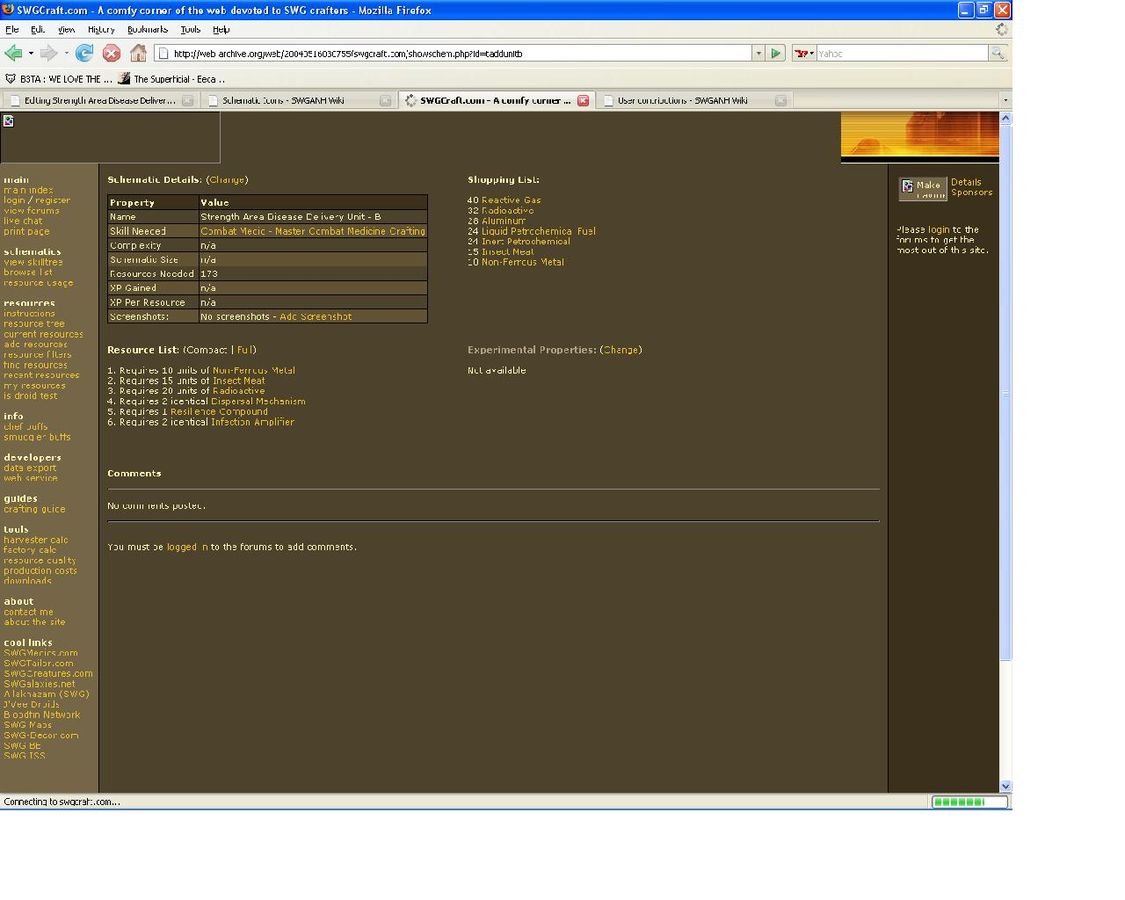Click the Reload page icon
This screenshot has height=900, width=1125.
point(85,53)
